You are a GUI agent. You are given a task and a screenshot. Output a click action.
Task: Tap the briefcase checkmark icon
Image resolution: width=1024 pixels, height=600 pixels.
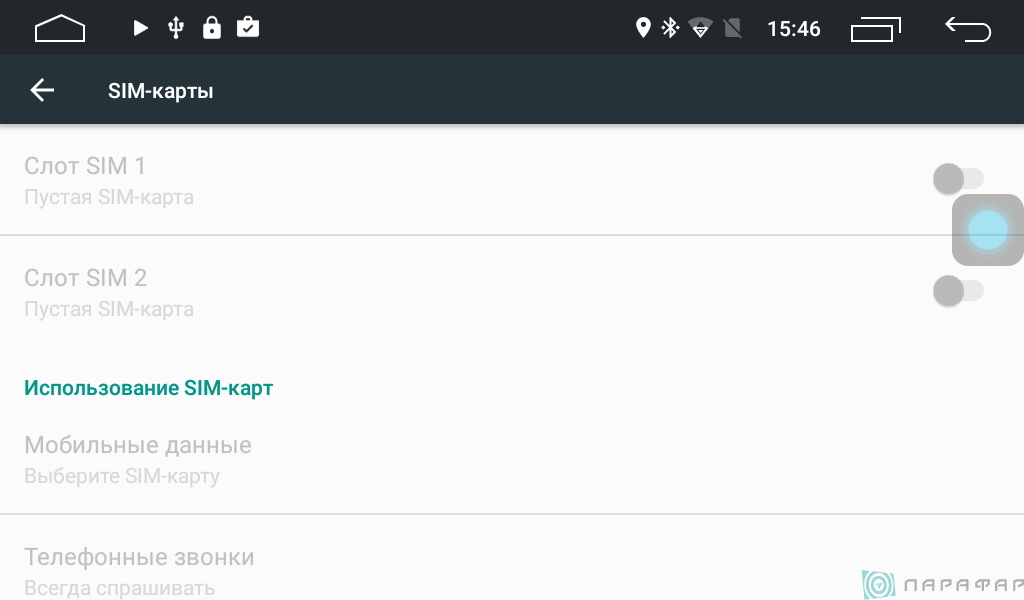pos(248,27)
